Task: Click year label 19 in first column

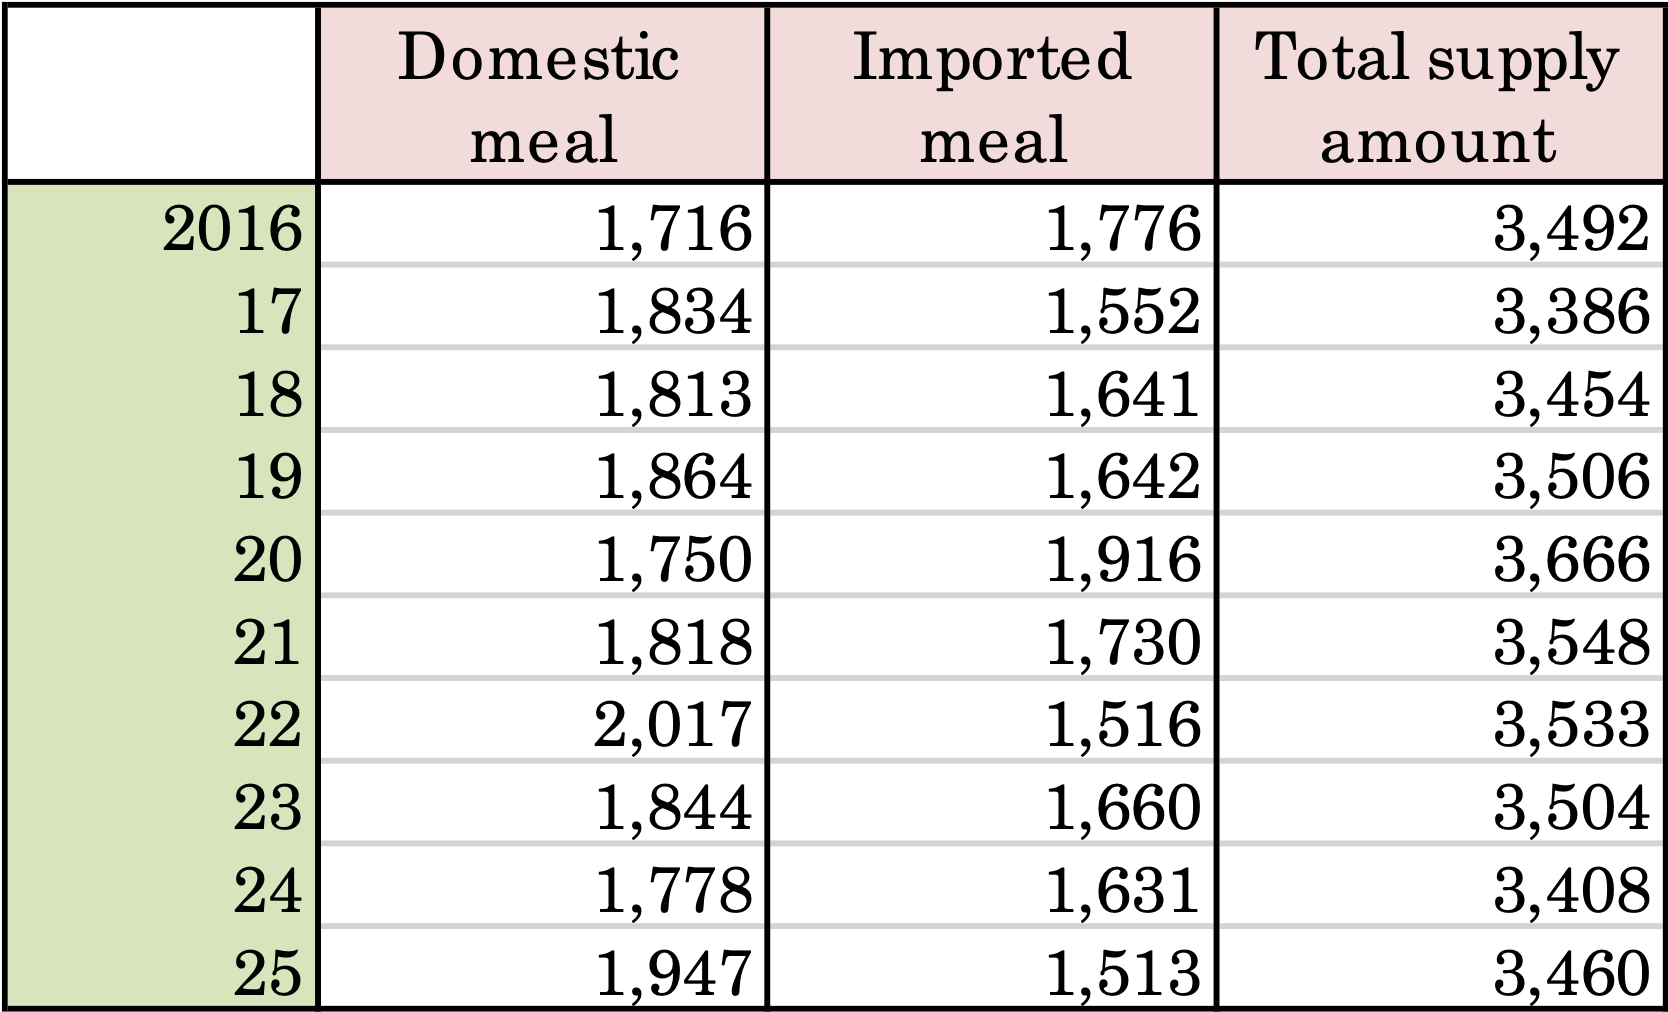Action: (268, 477)
